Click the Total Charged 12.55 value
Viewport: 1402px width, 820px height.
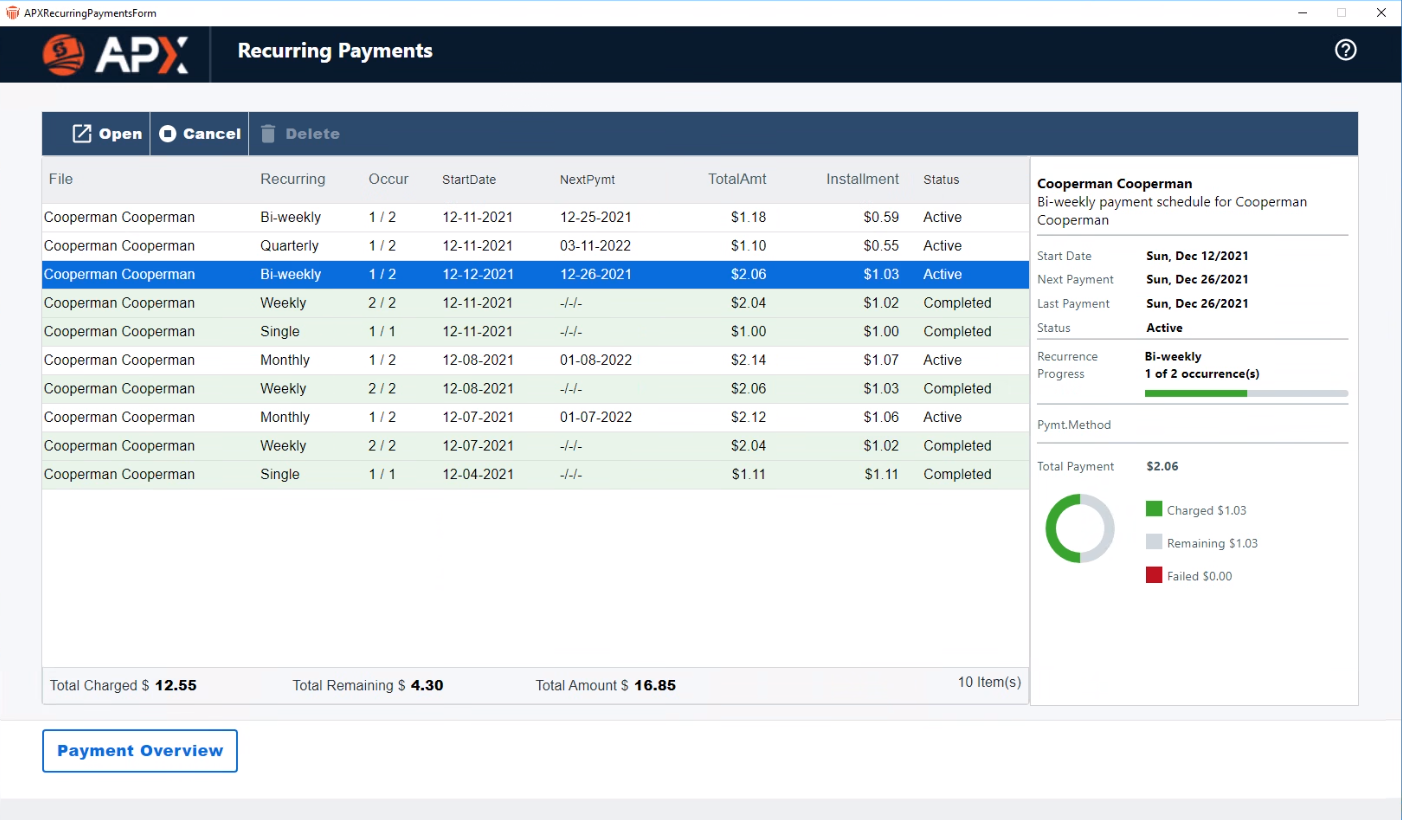(176, 685)
